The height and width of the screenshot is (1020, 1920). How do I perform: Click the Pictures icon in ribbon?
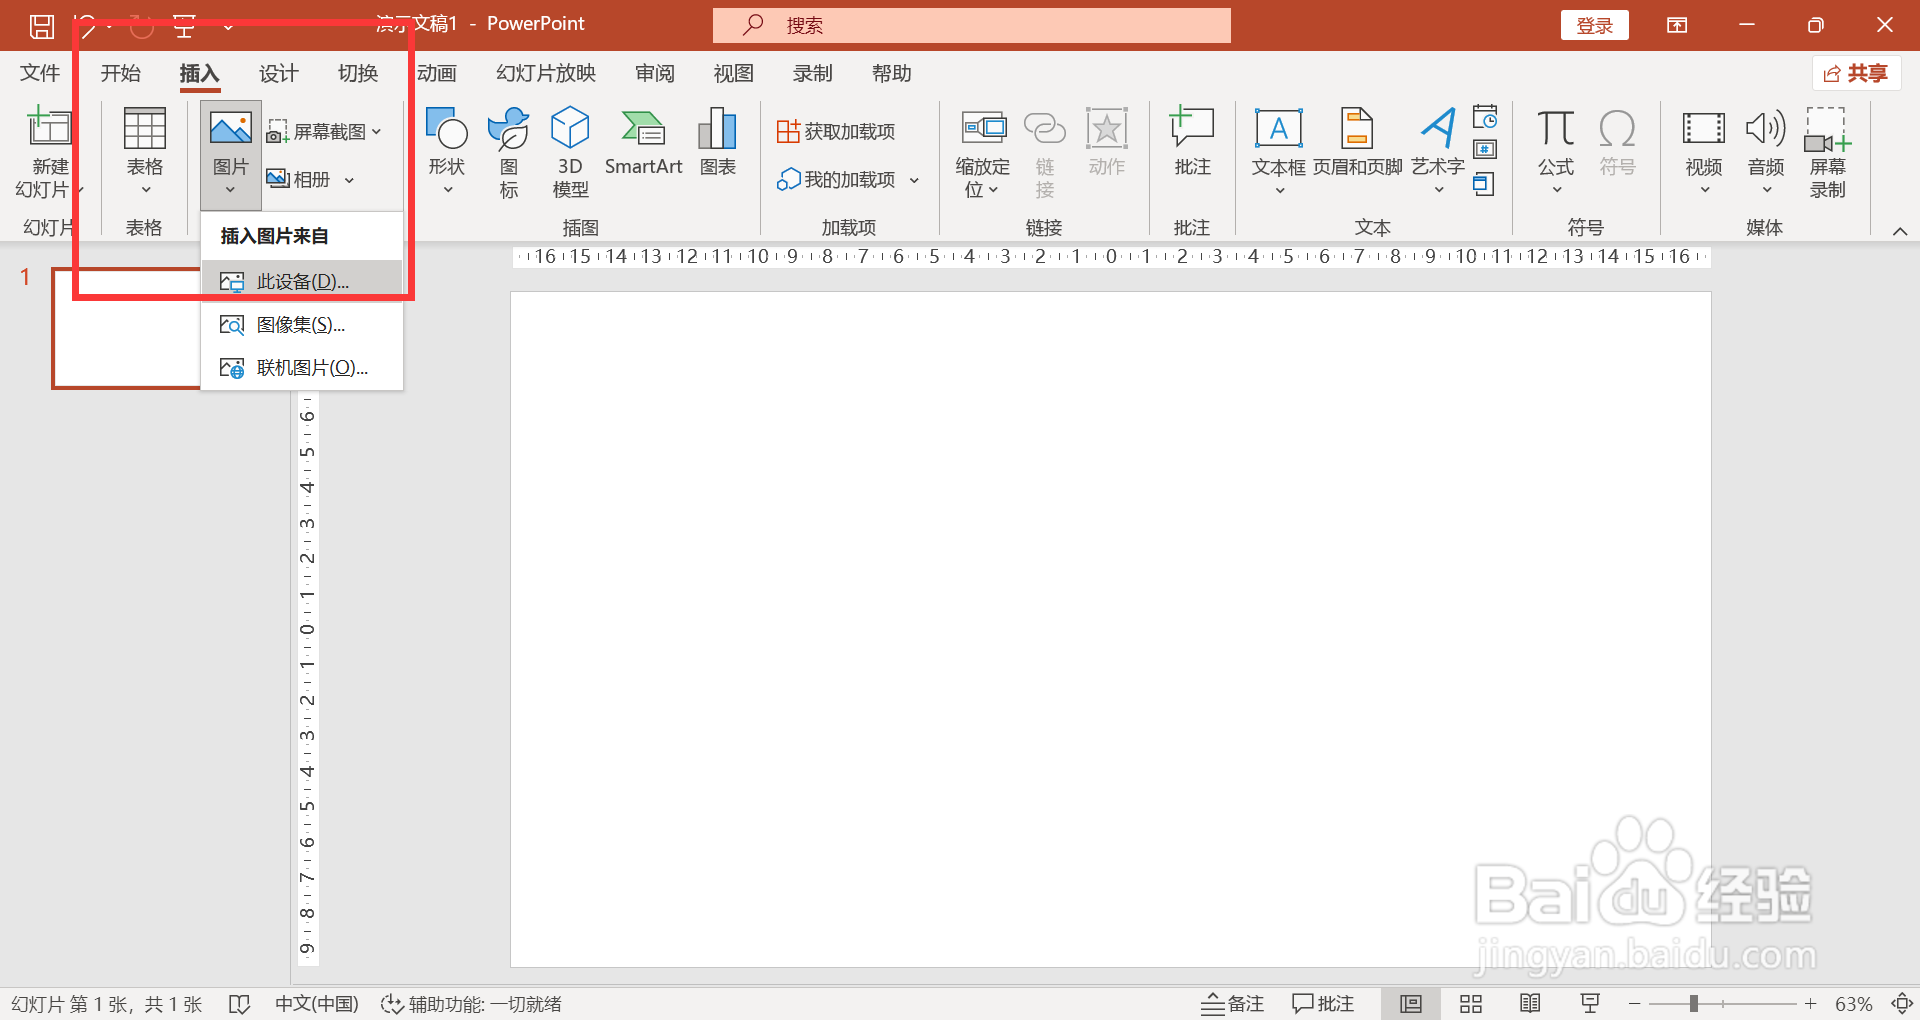click(231, 128)
